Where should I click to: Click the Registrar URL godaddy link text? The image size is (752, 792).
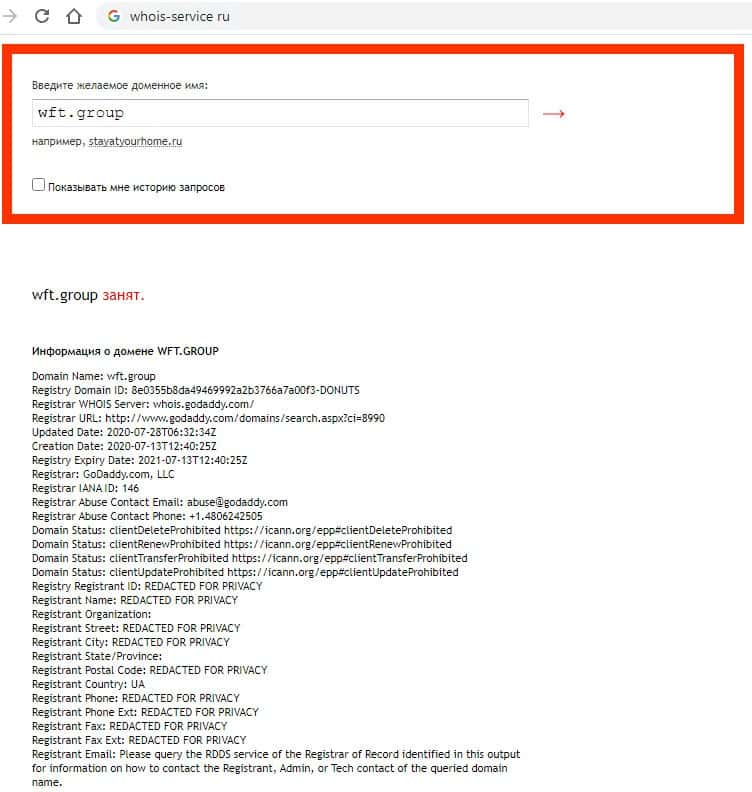(x=245, y=418)
